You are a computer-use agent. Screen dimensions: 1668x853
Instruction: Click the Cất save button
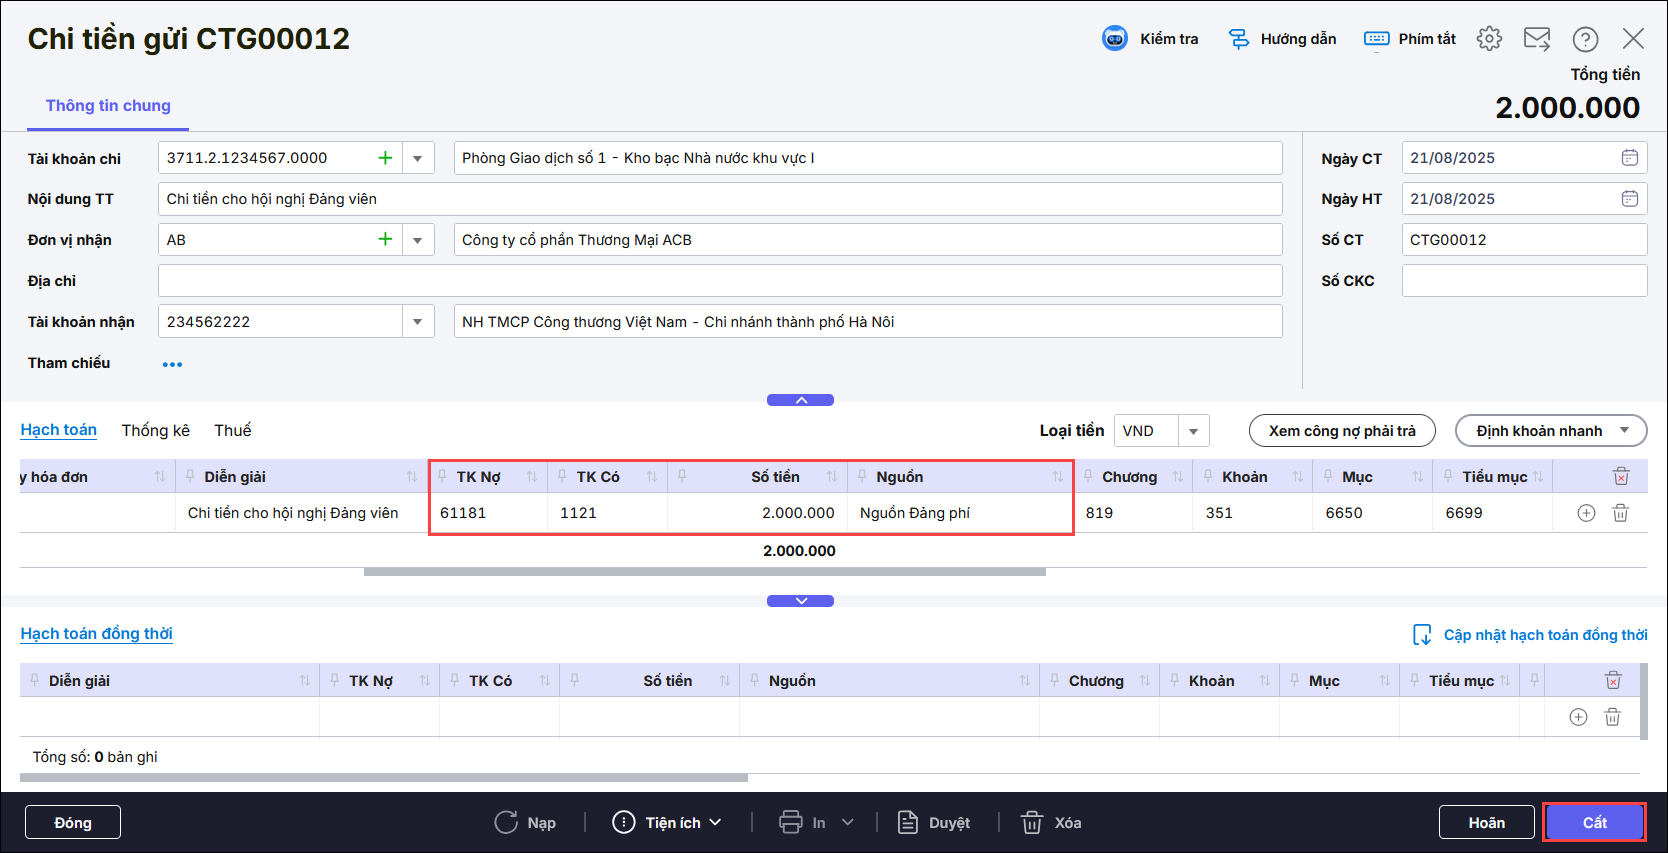(x=1593, y=822)
